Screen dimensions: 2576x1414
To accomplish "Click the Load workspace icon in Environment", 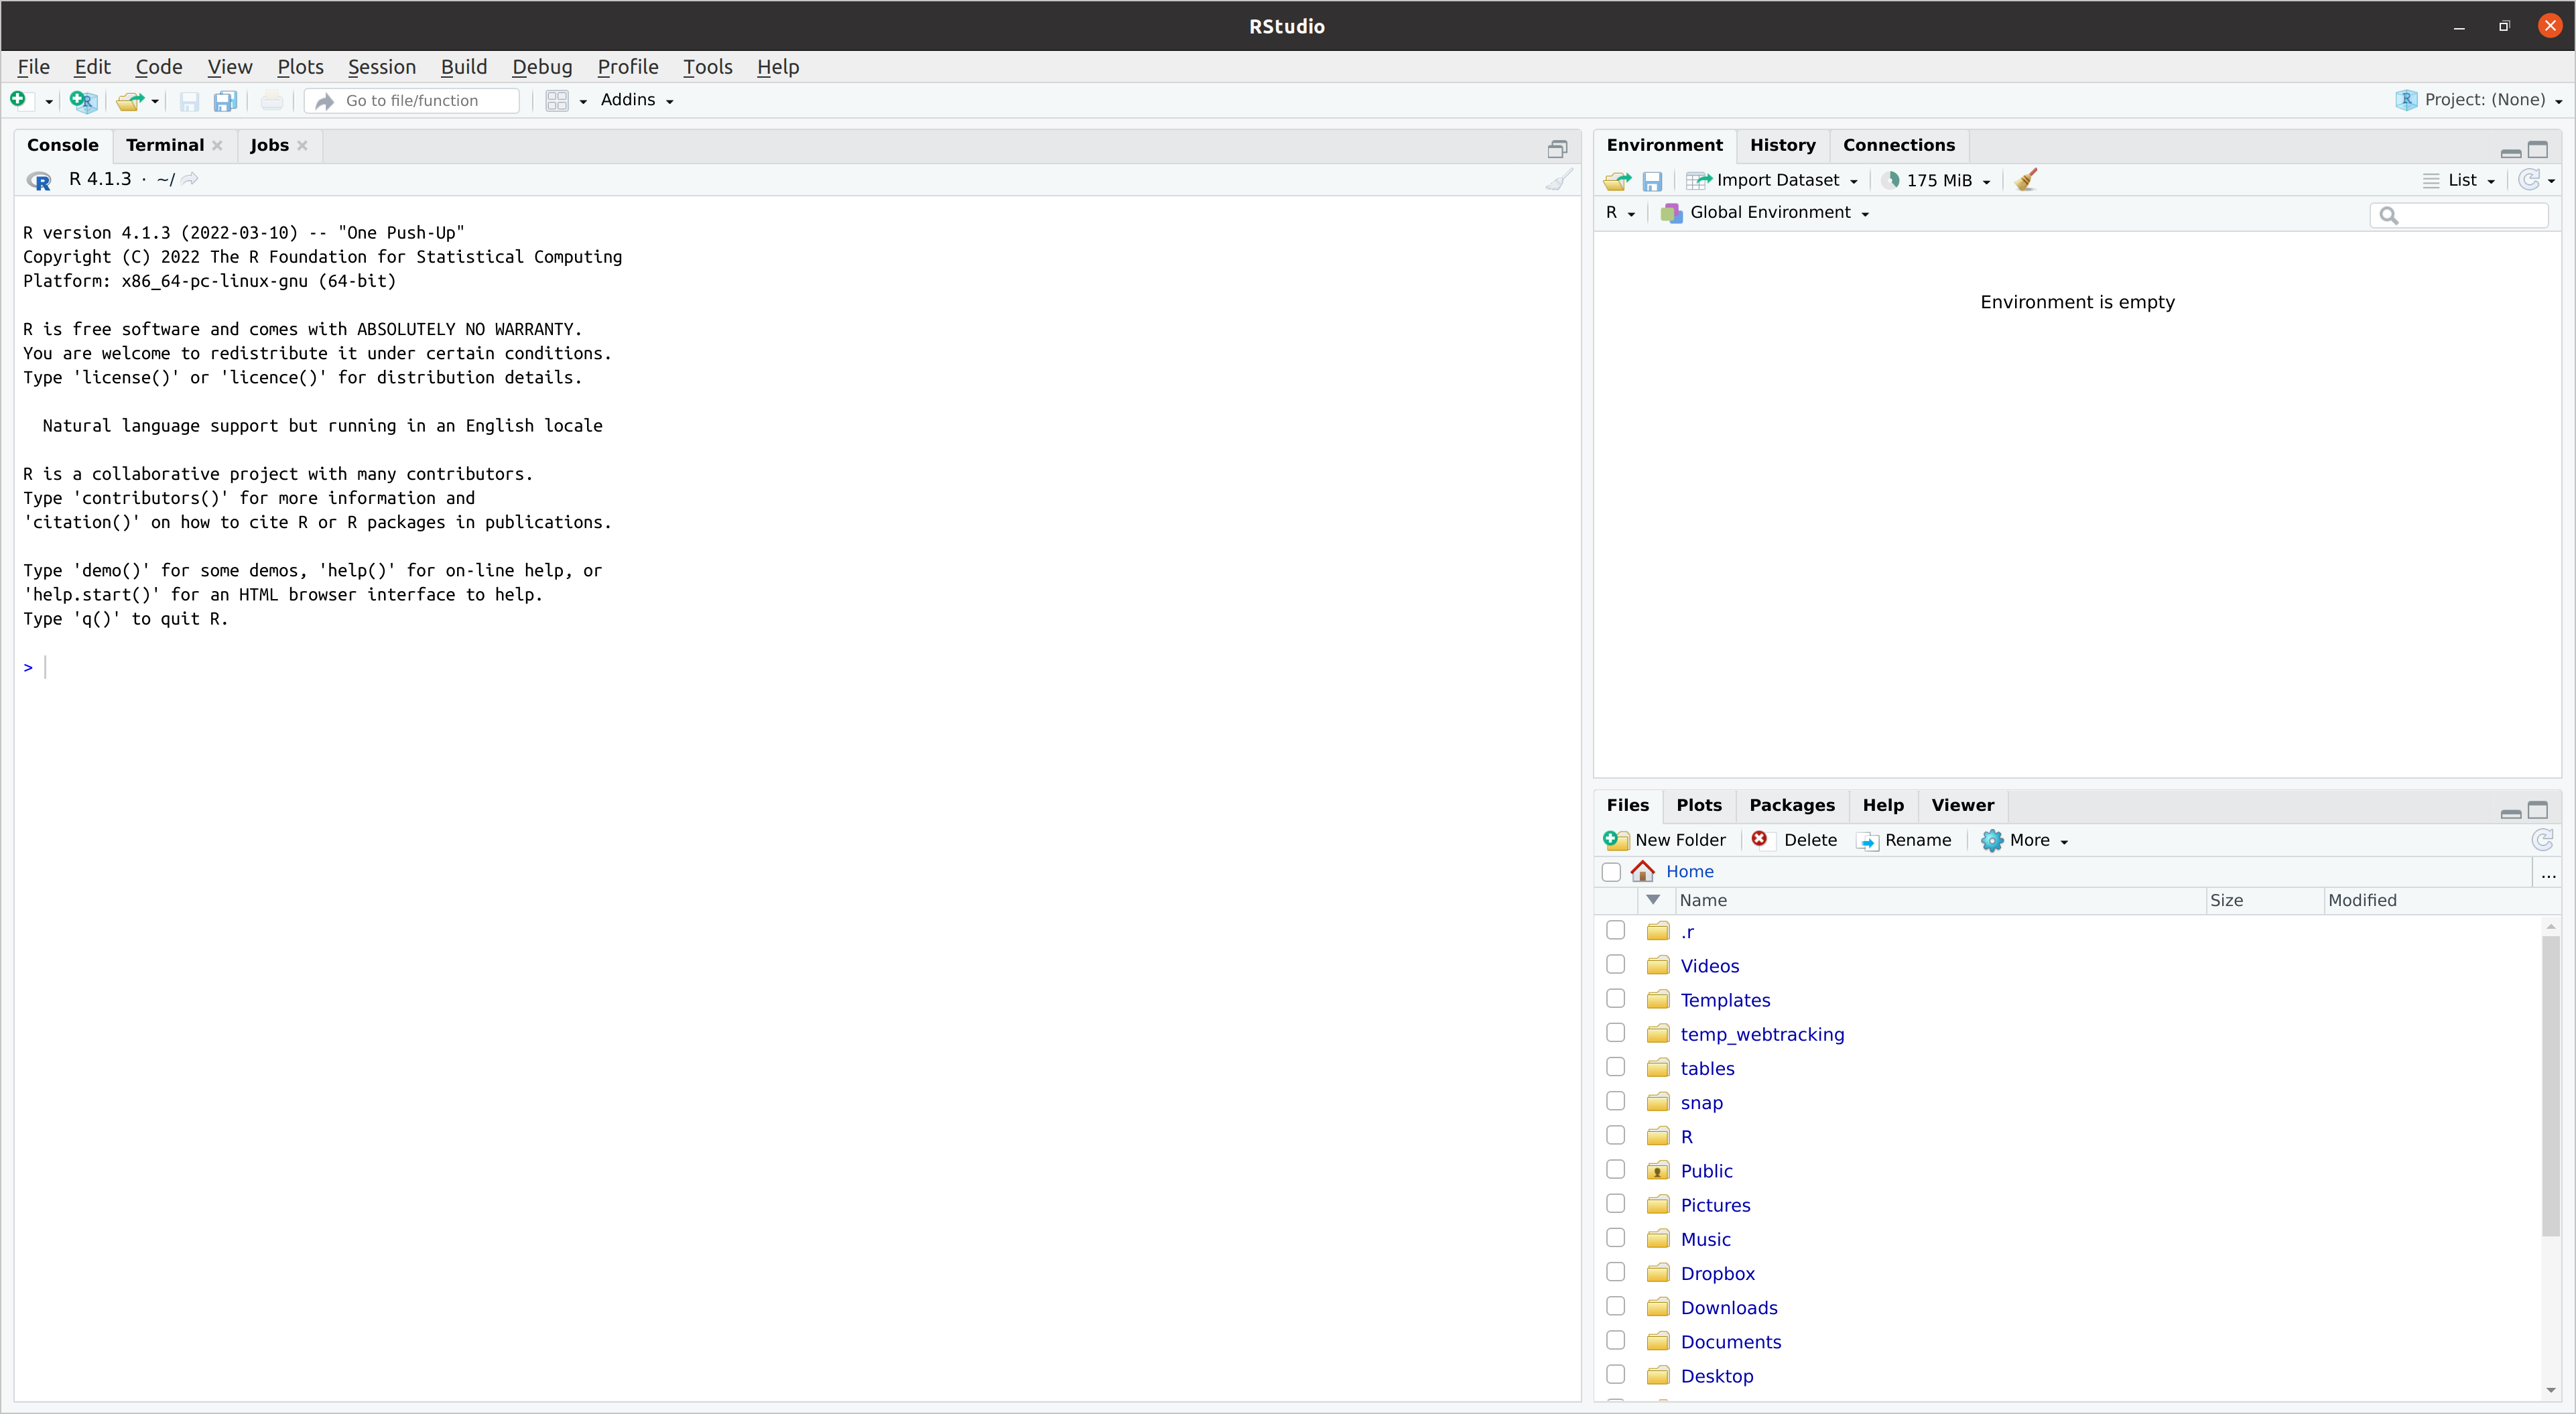I will click(x=1617, y=181).
